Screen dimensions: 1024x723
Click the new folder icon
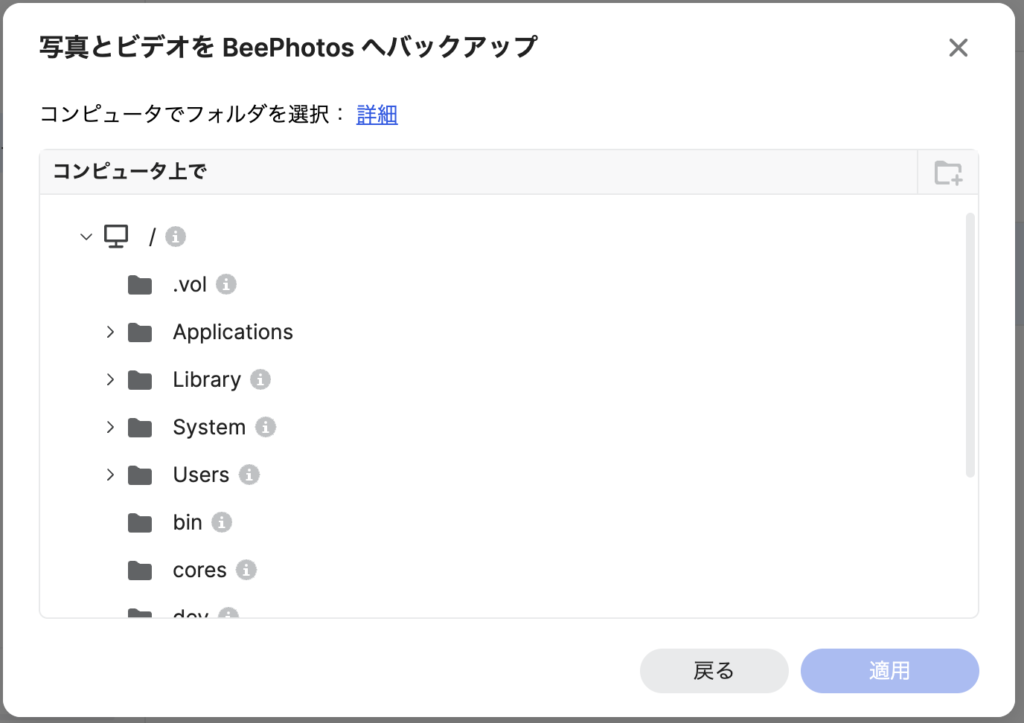[x=948, y=173]
